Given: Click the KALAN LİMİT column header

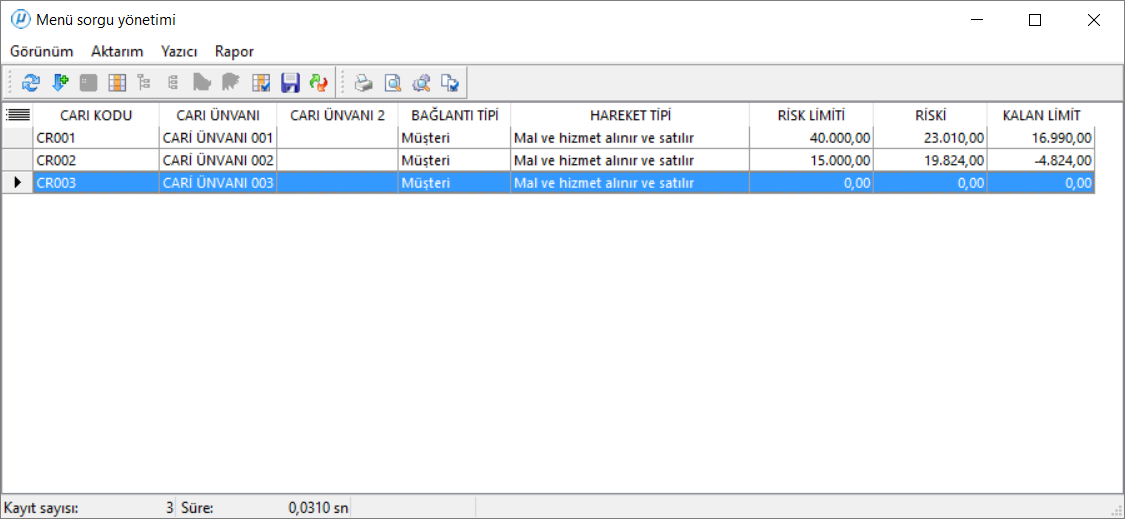Looking at the screenshot, I should point(1041,115).
